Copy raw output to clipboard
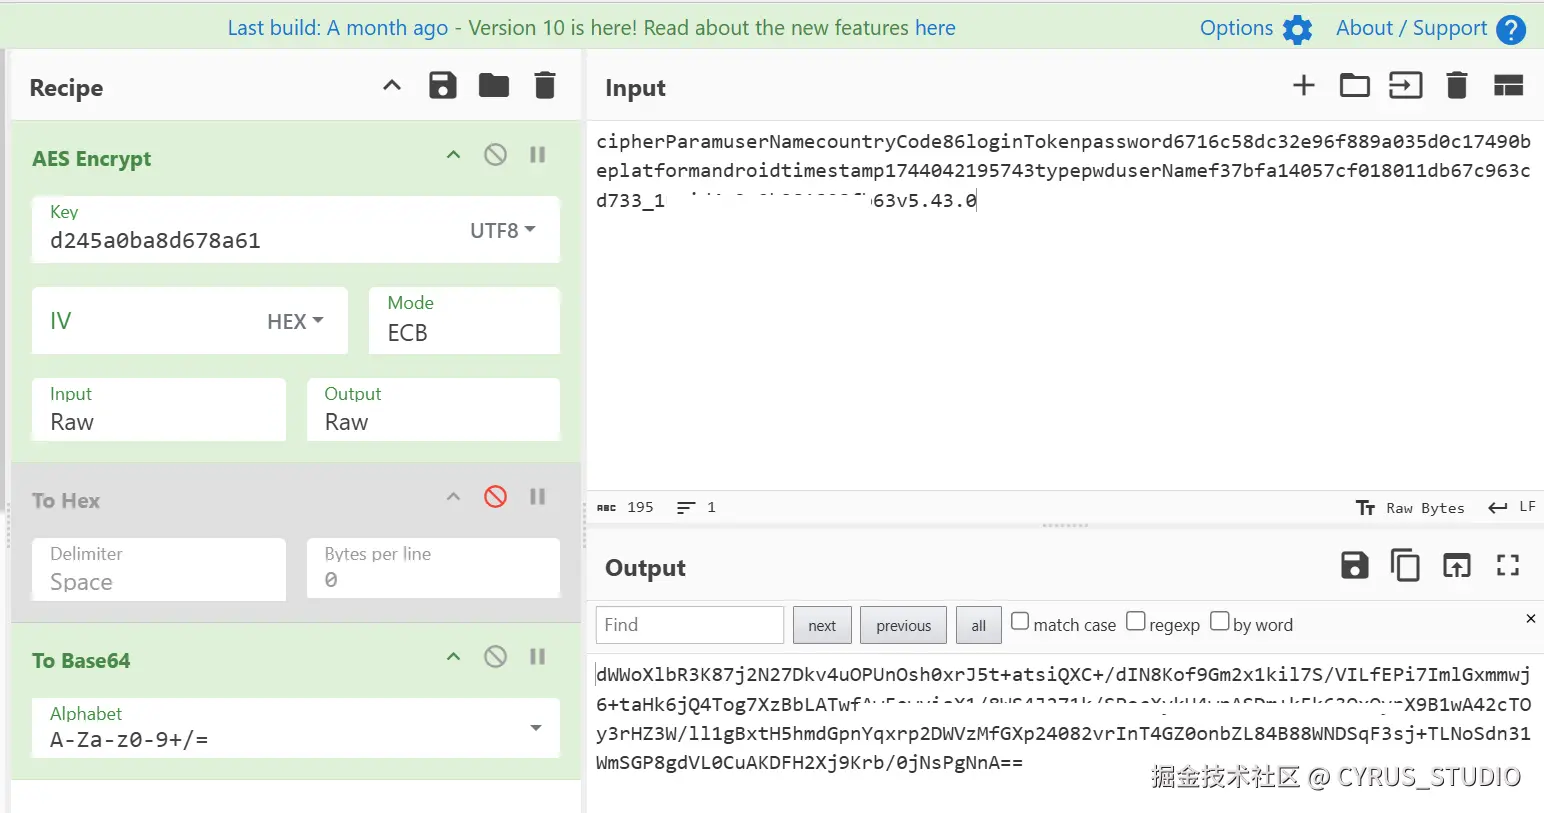This screenshot has width=1544, height=813. [1405, 566]
